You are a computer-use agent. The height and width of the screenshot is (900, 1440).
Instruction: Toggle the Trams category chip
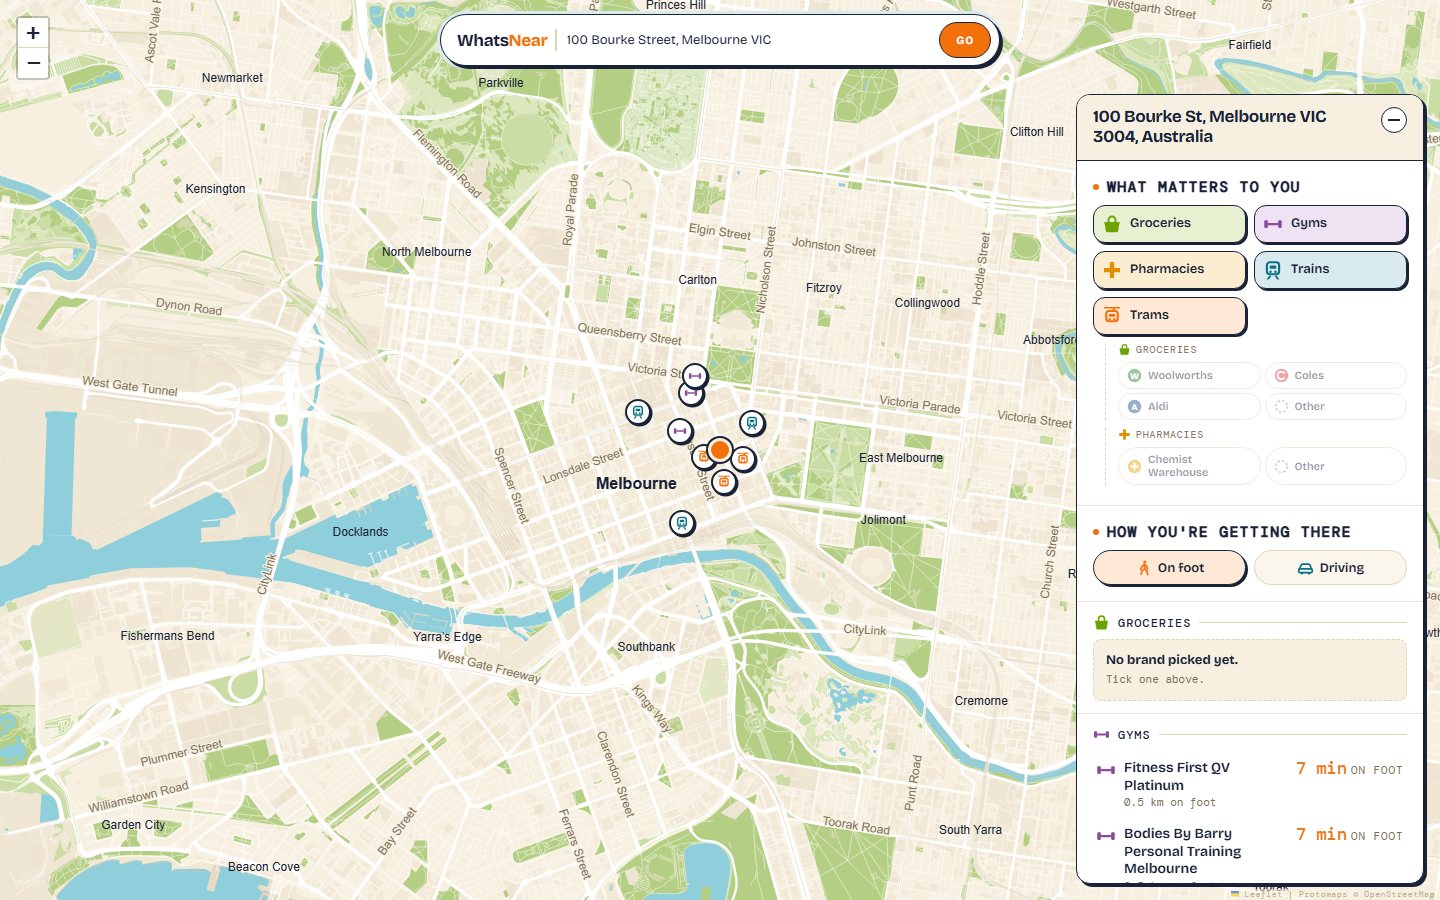pyautogui.click(x=1170, y=316)
